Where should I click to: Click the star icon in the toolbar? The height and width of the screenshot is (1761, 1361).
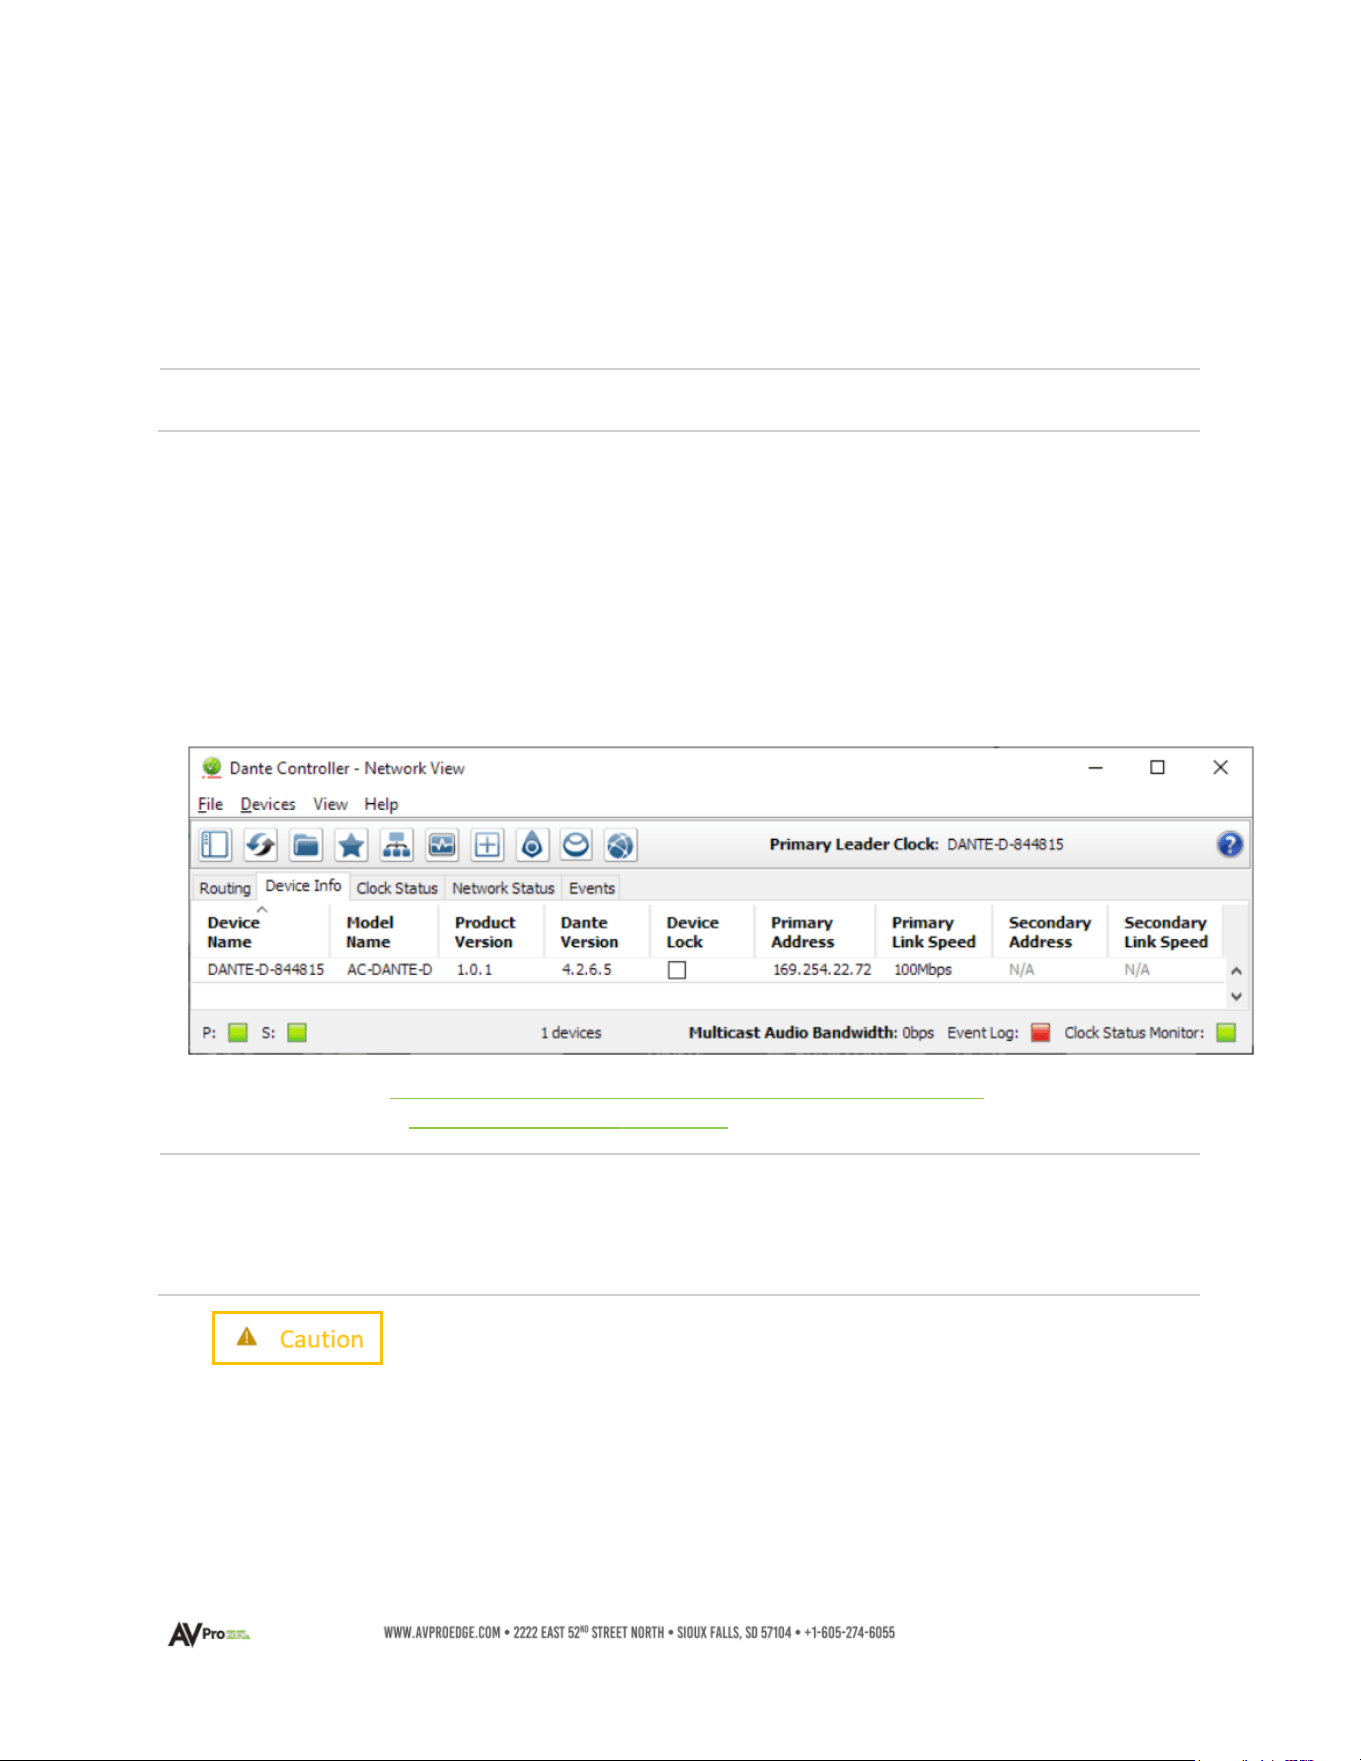pos(351,845)
